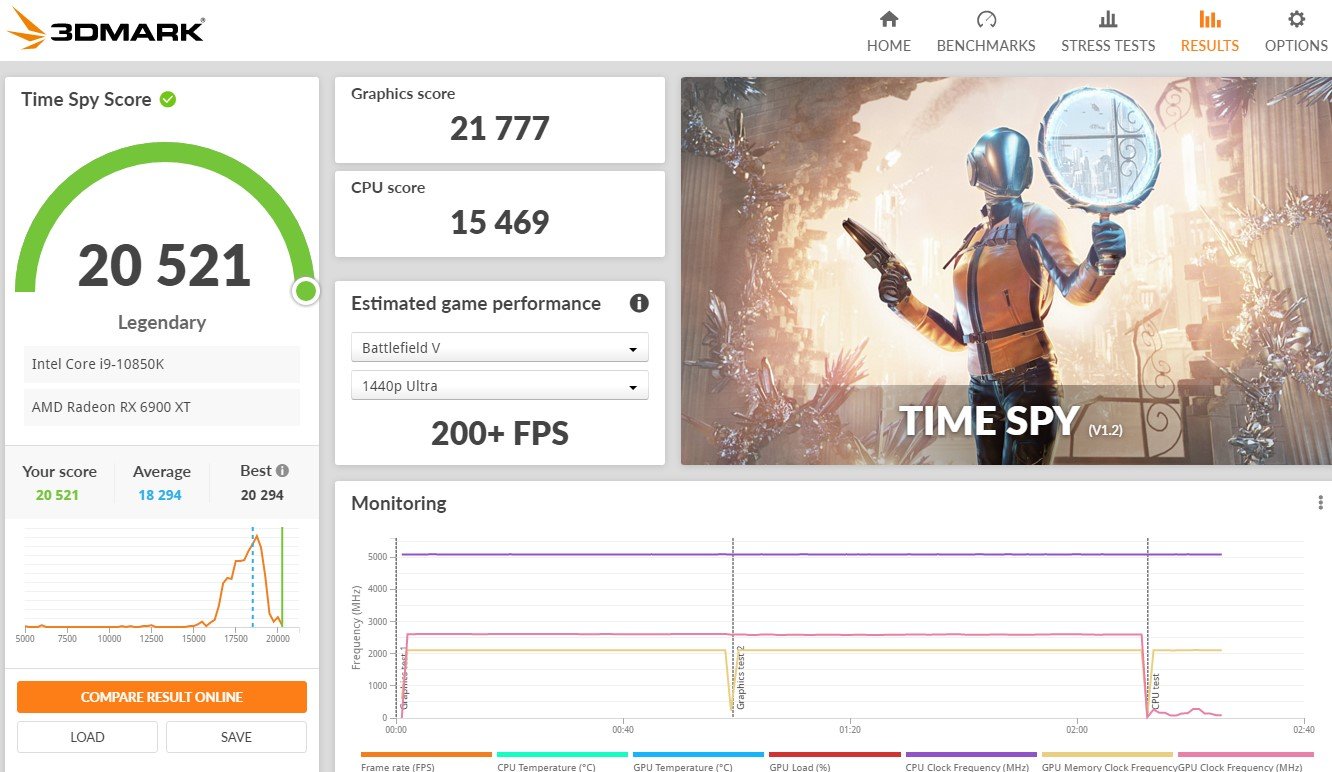Click the 200+ FPS estimate
Viewport: 1332px width, 772px height.
(500, 433)
